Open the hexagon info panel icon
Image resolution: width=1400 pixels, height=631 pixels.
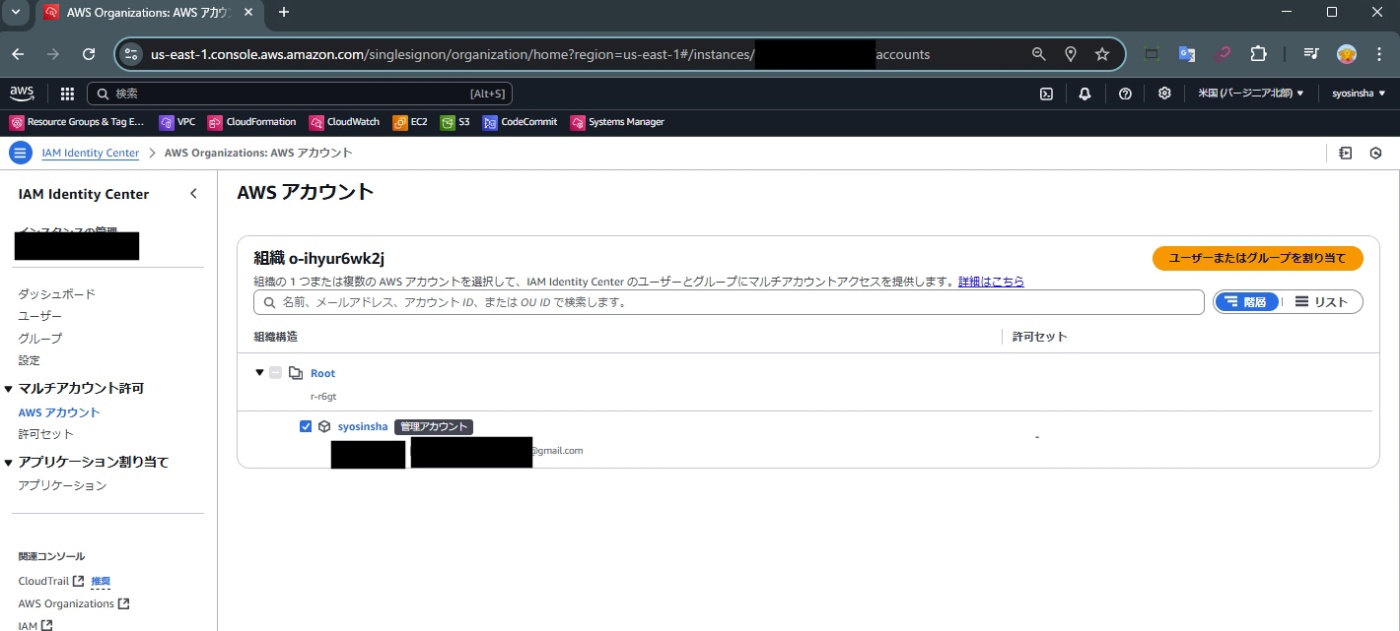click(1376, 153)
